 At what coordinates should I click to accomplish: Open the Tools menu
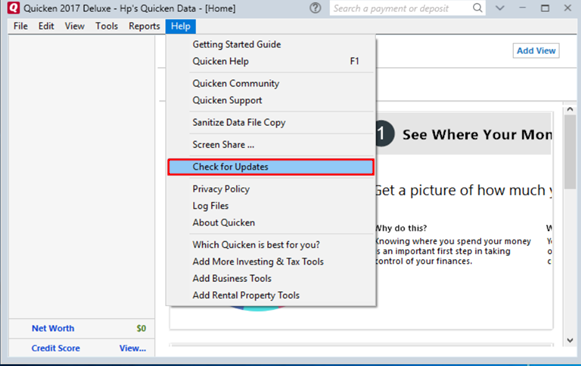tap(107, 26)
